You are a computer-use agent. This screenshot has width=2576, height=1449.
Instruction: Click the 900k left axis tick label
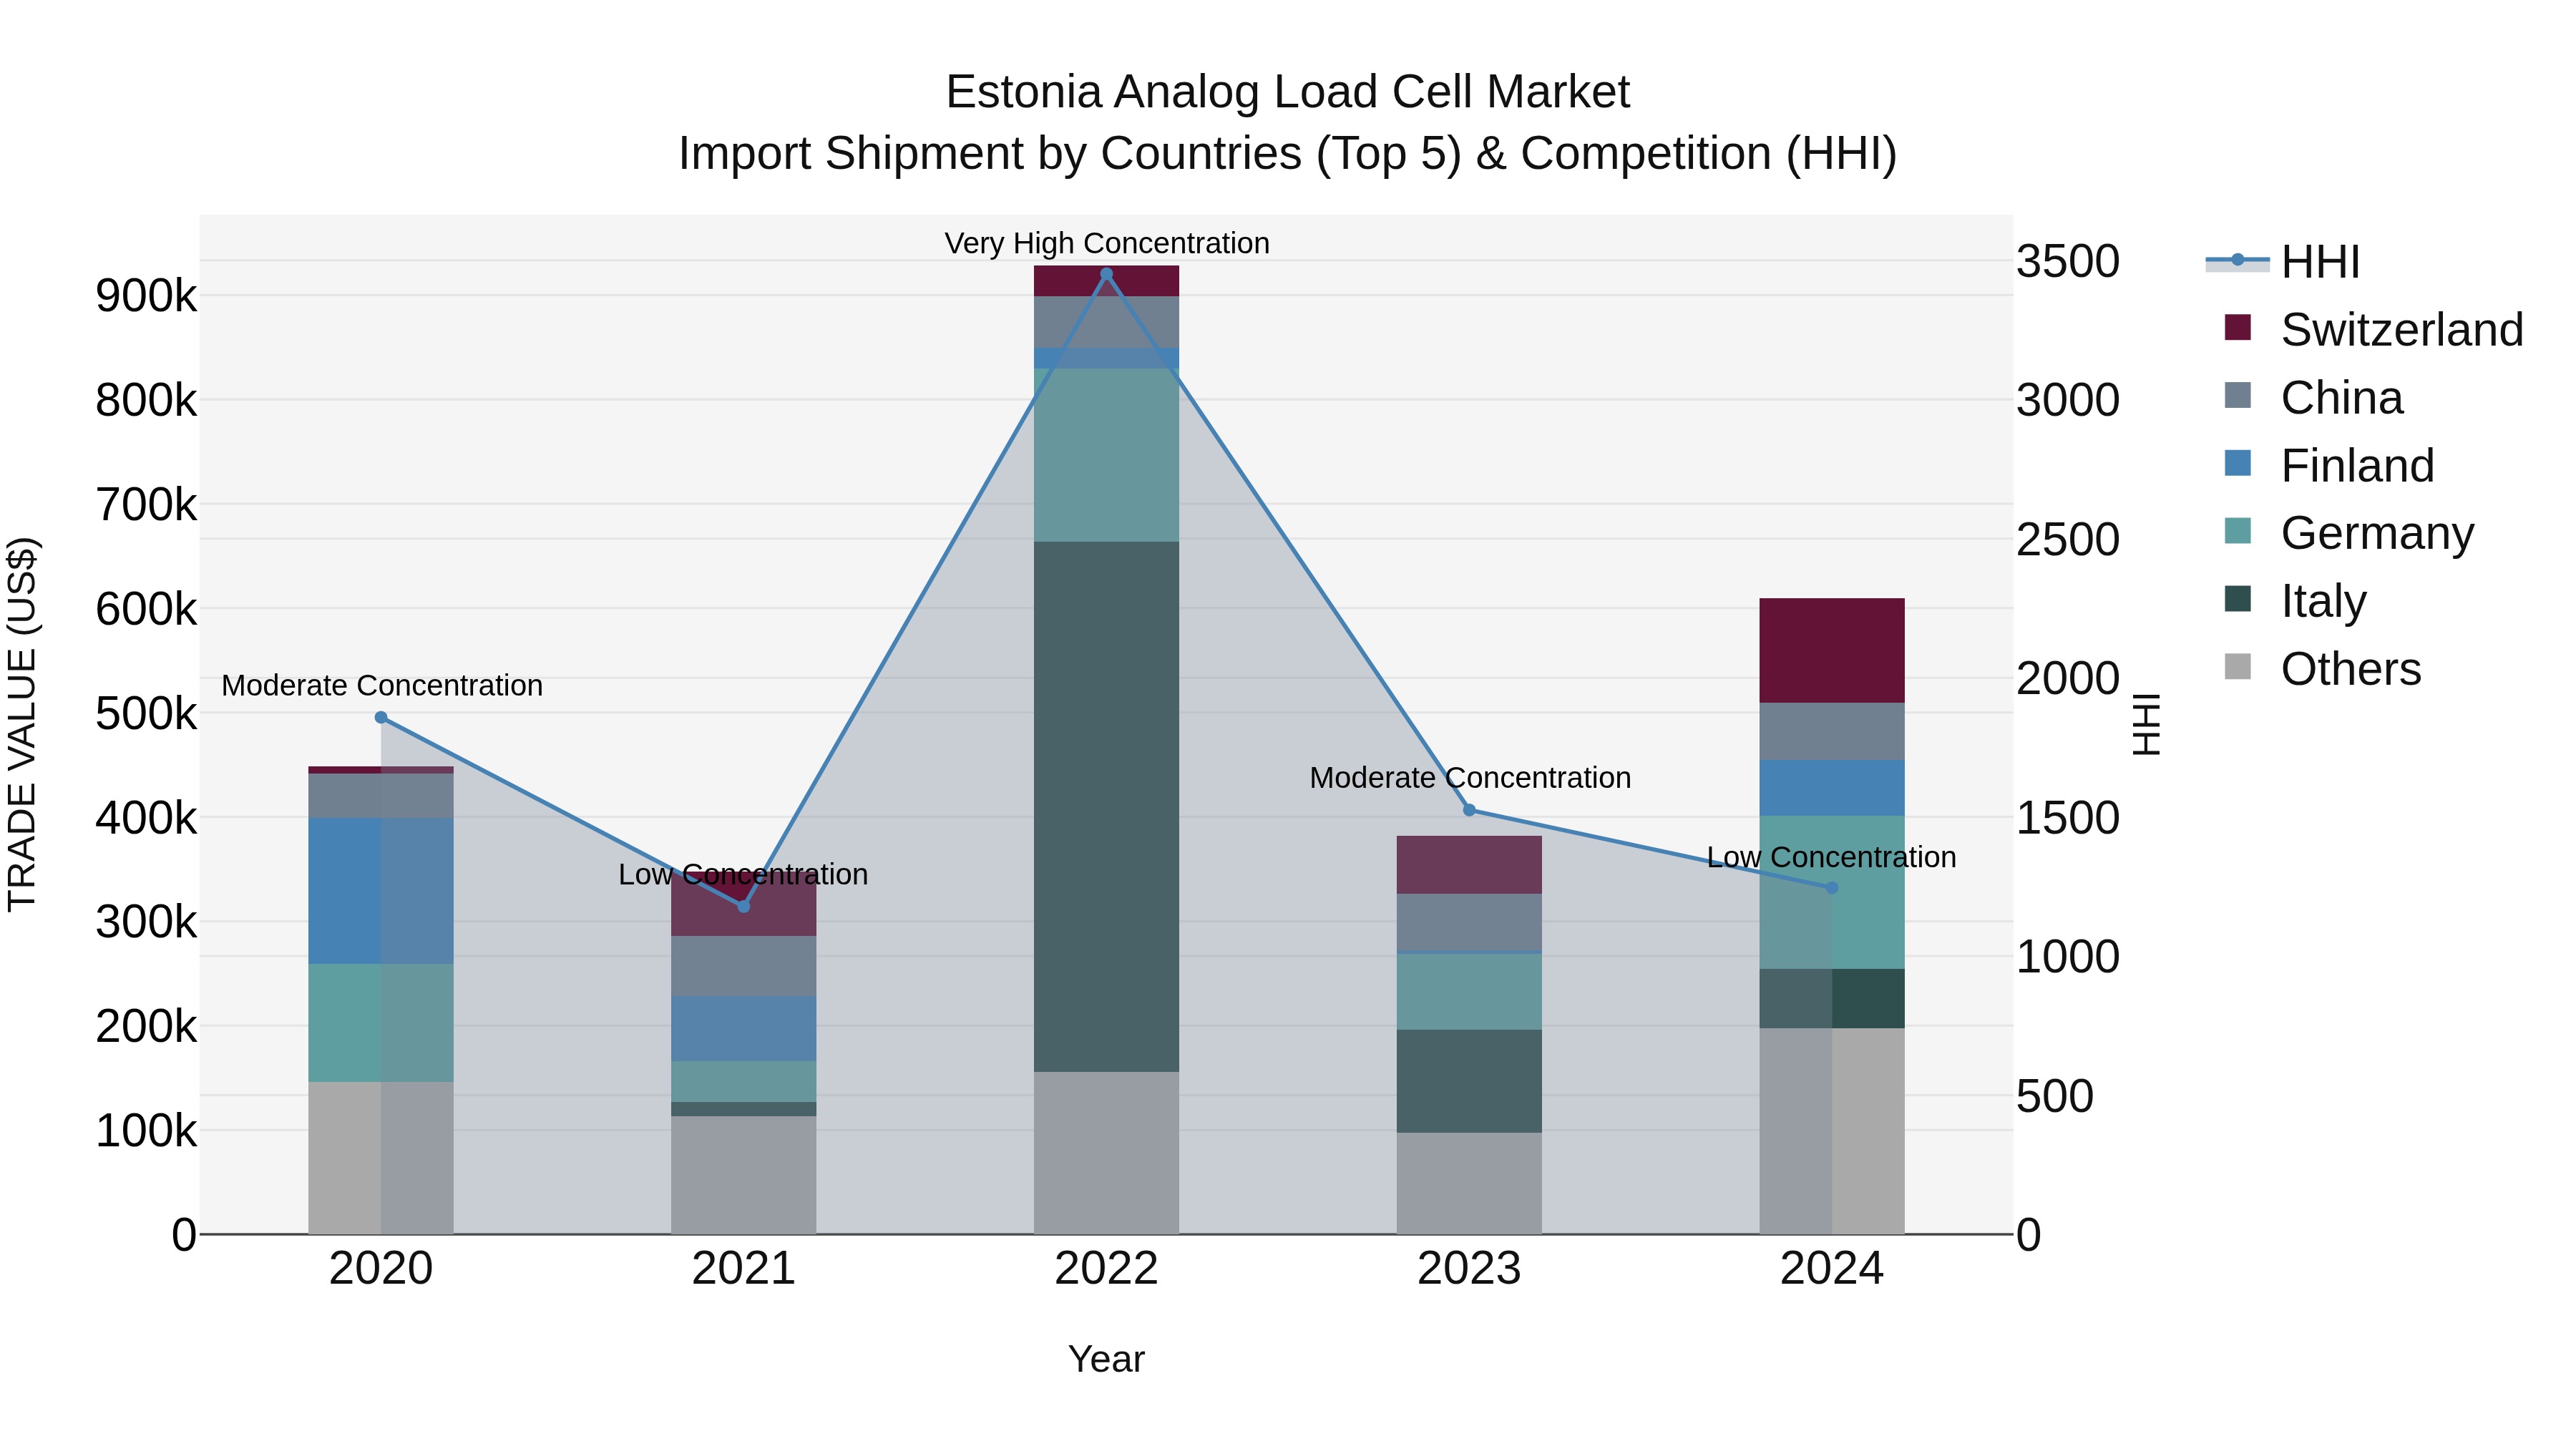pyautogui.click(x=146, y=296)
